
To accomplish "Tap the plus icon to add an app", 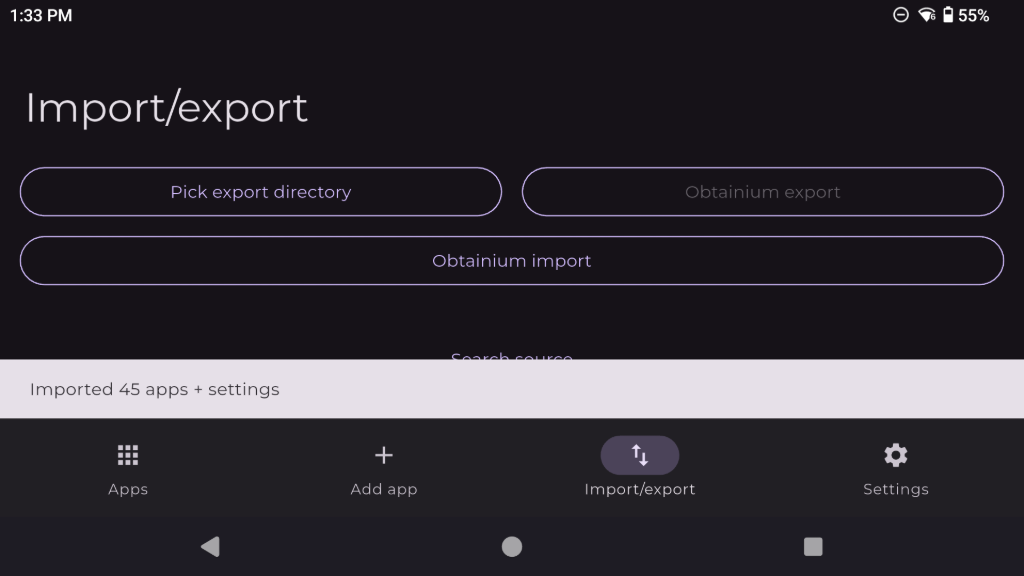I will coord(384,455).
